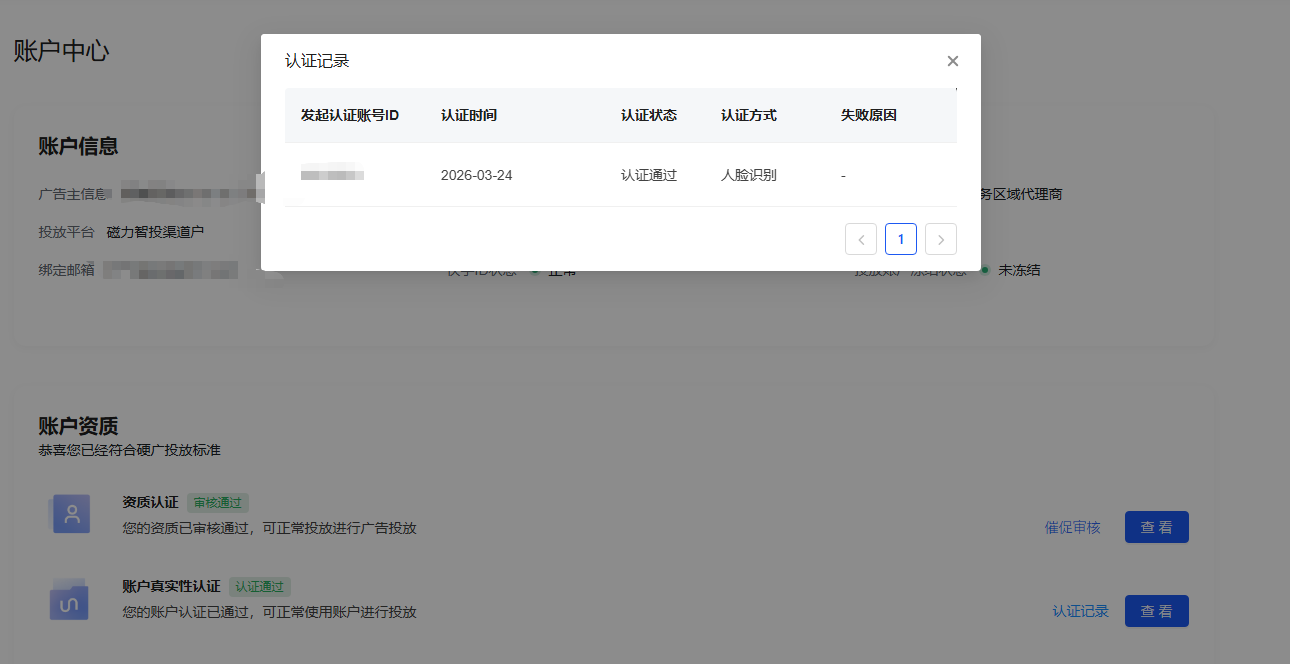Viewport: 1290px width, 664px height.
Task: Click the 审核通过 status tag
Action: pyautogui.click(x=217, y=503)
